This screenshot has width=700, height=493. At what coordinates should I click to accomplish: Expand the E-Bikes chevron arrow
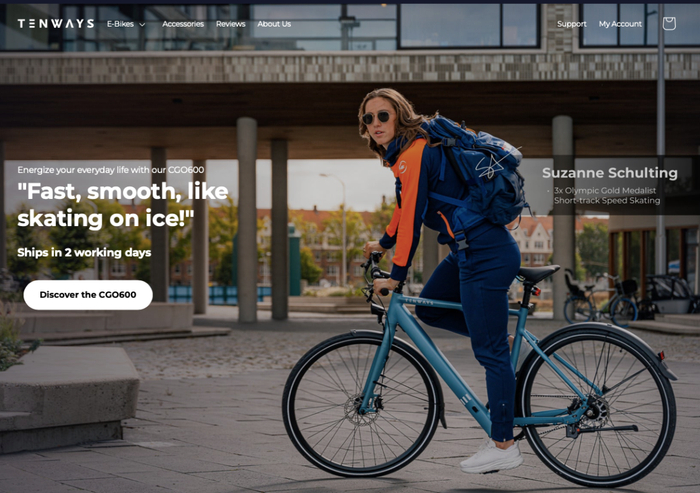(142, 25)
